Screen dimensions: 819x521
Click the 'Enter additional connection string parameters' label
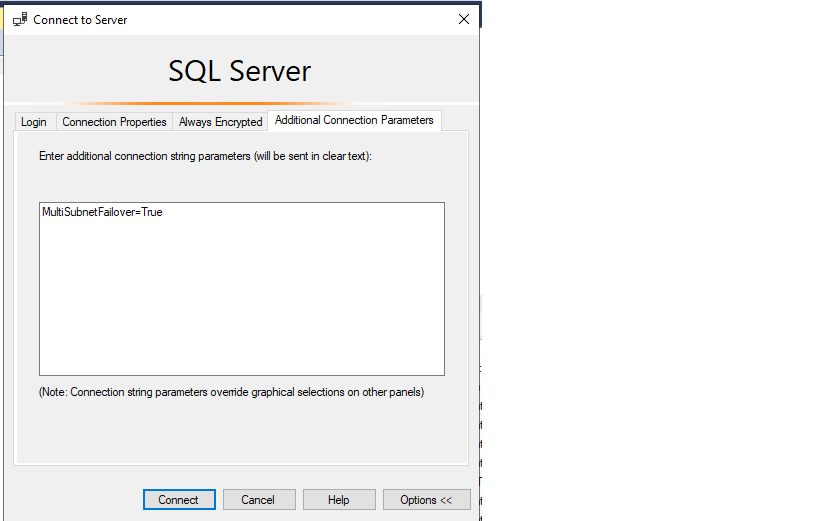click(x=205, y=156)
